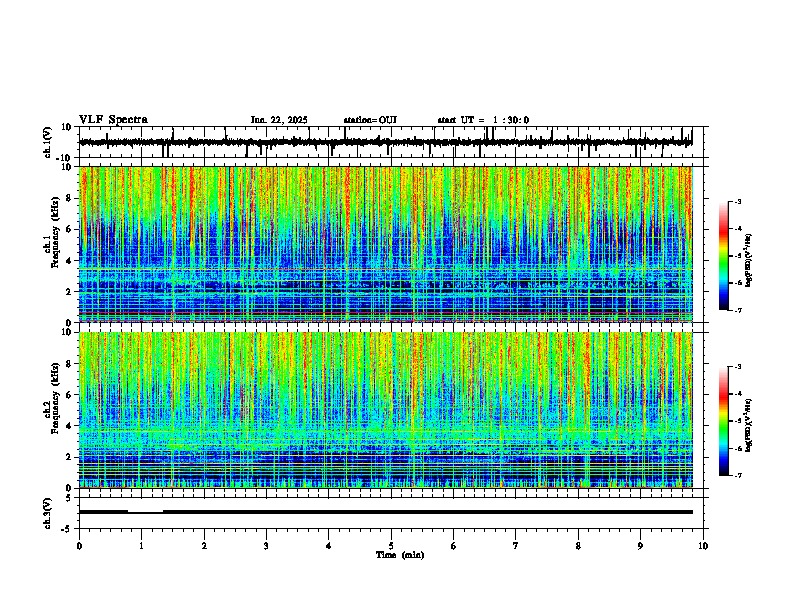Click the '-7' tick on the ch.2 color bar
The image size is (792, 612).
737,475
